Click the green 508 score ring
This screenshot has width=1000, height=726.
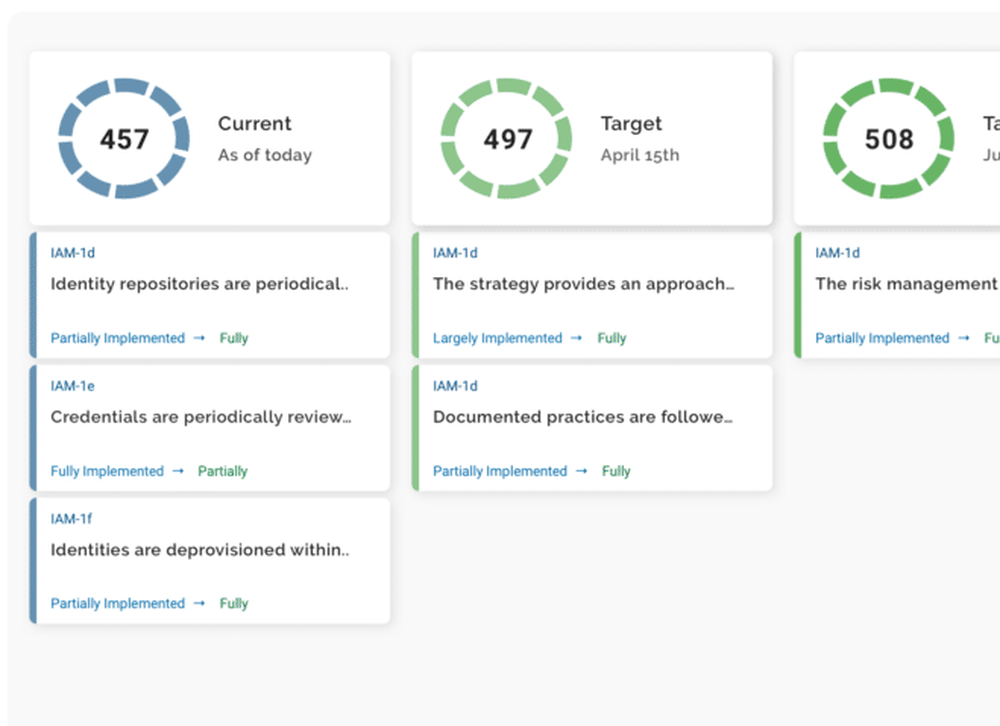(889, 138)
